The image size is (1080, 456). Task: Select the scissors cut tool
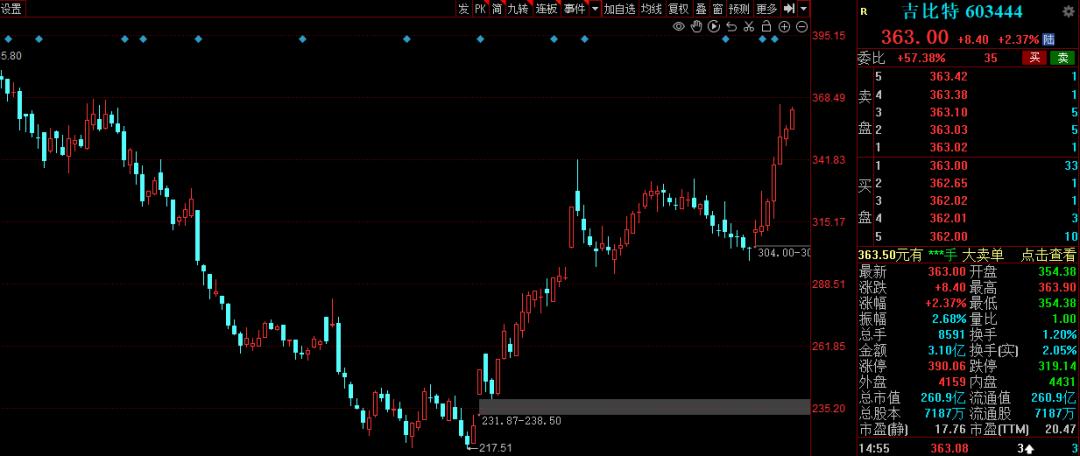749,27
